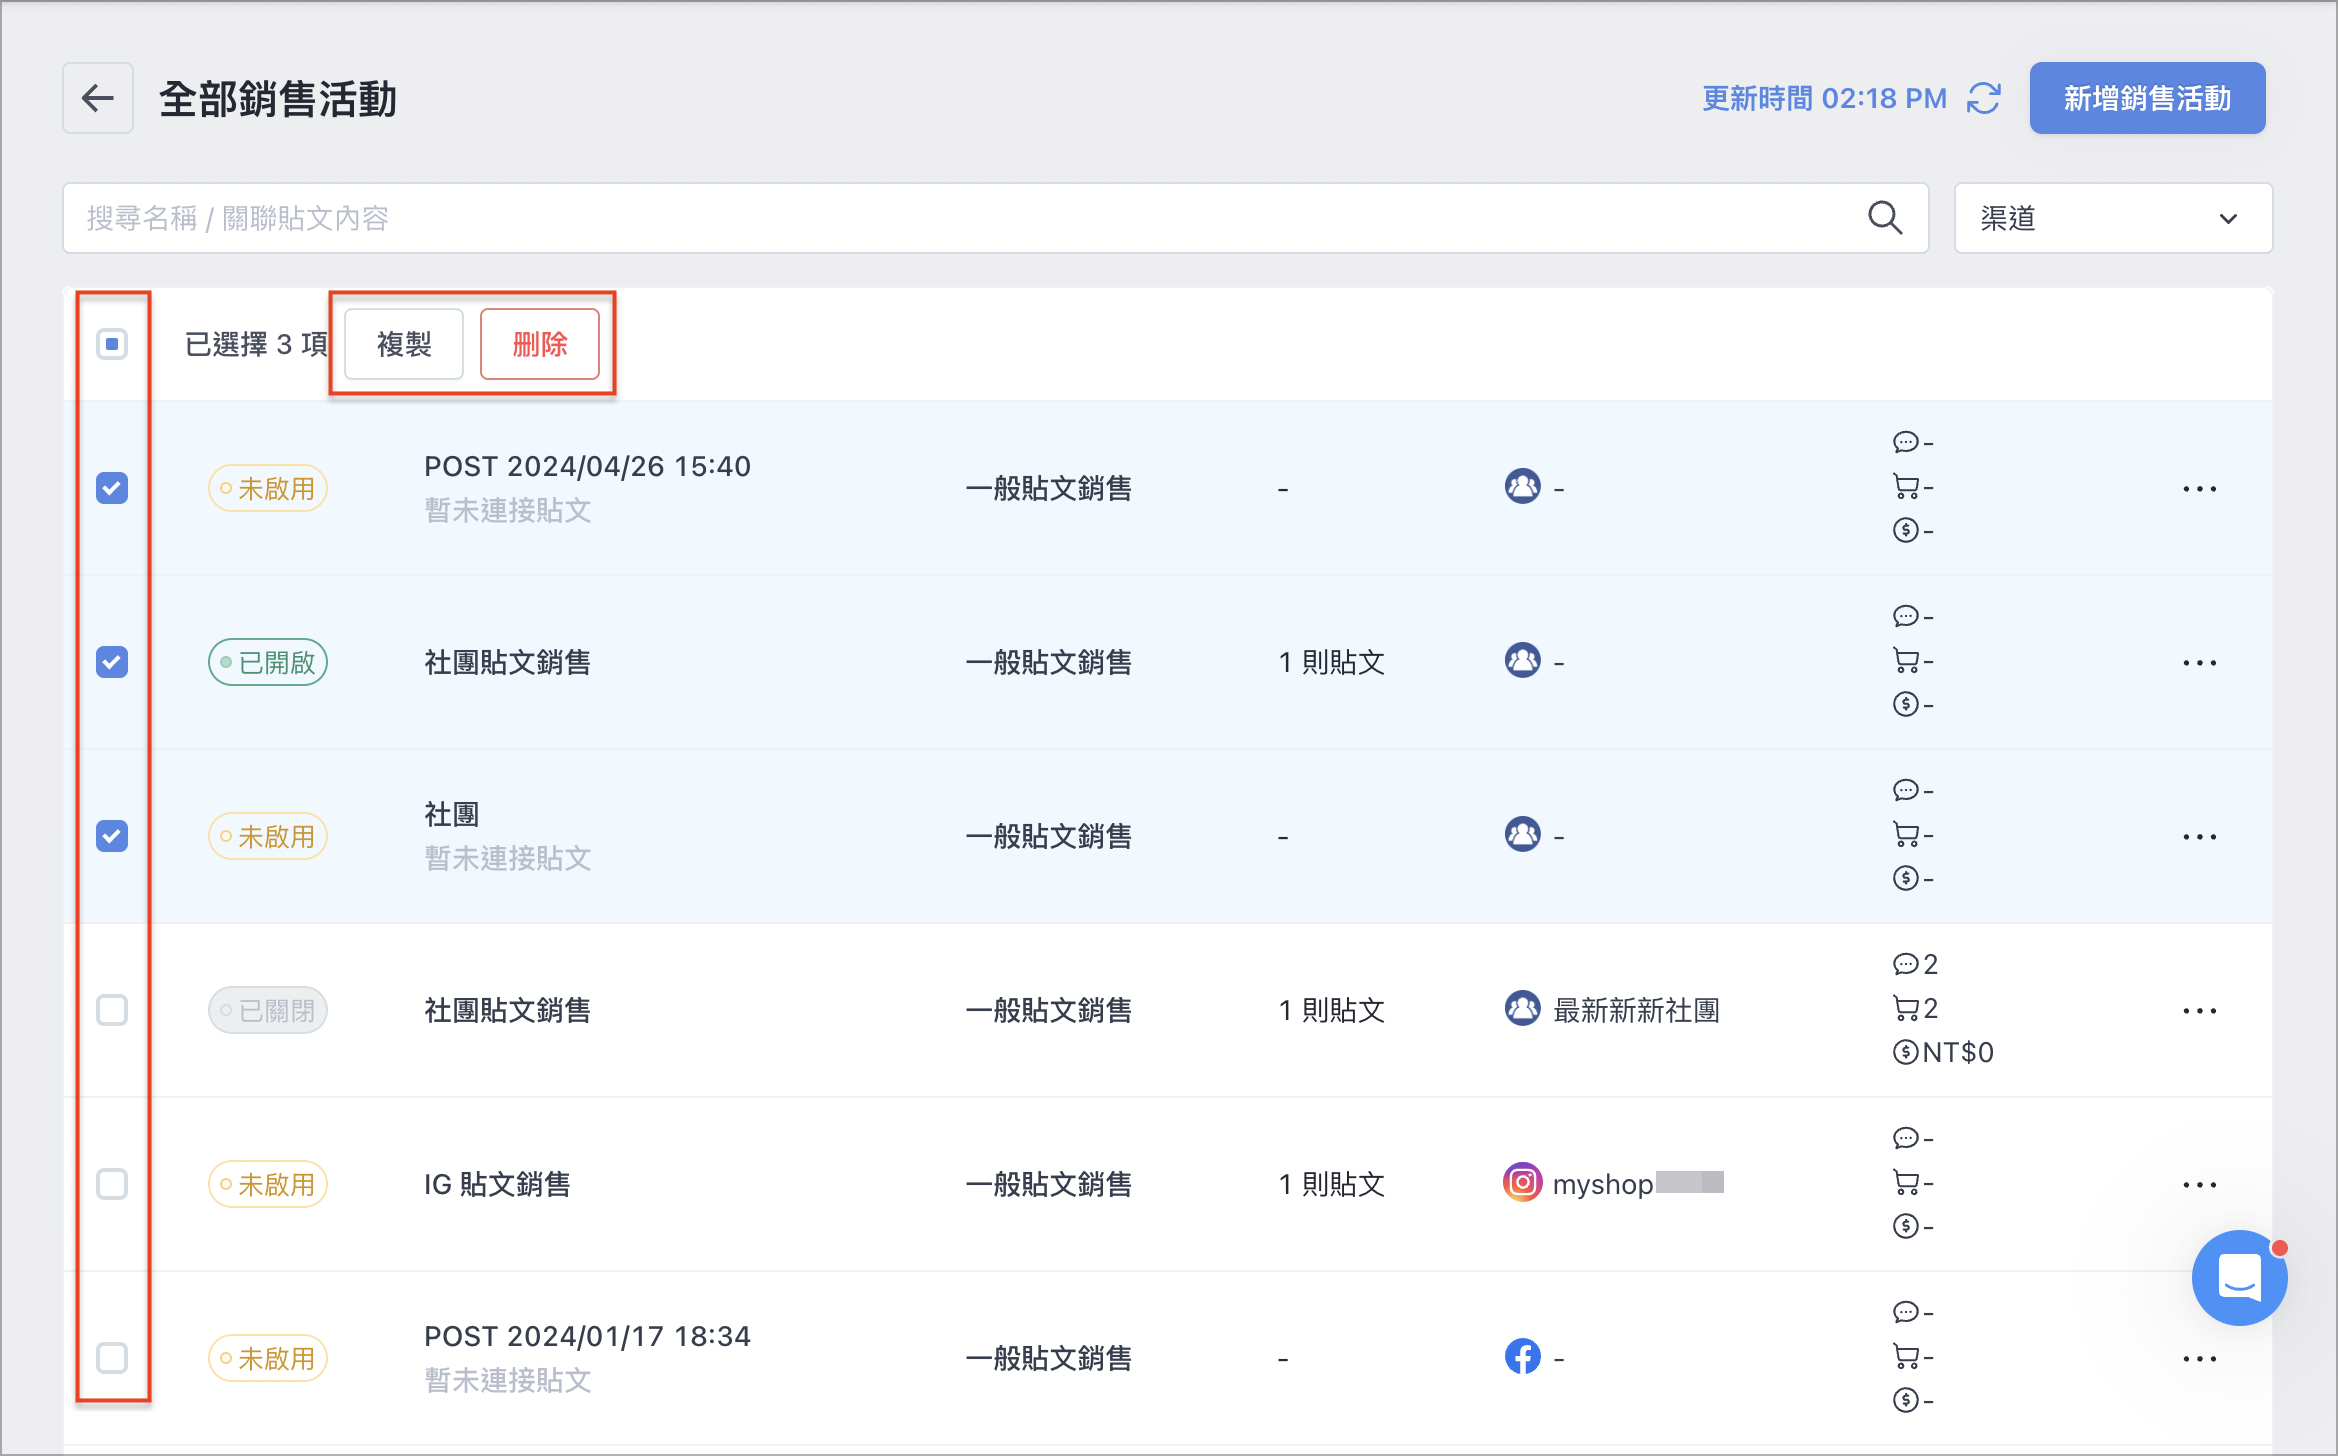Open the 渠道 channel dropdown
Viewport: 2338px width, 1456px height.
point(2113,218)
